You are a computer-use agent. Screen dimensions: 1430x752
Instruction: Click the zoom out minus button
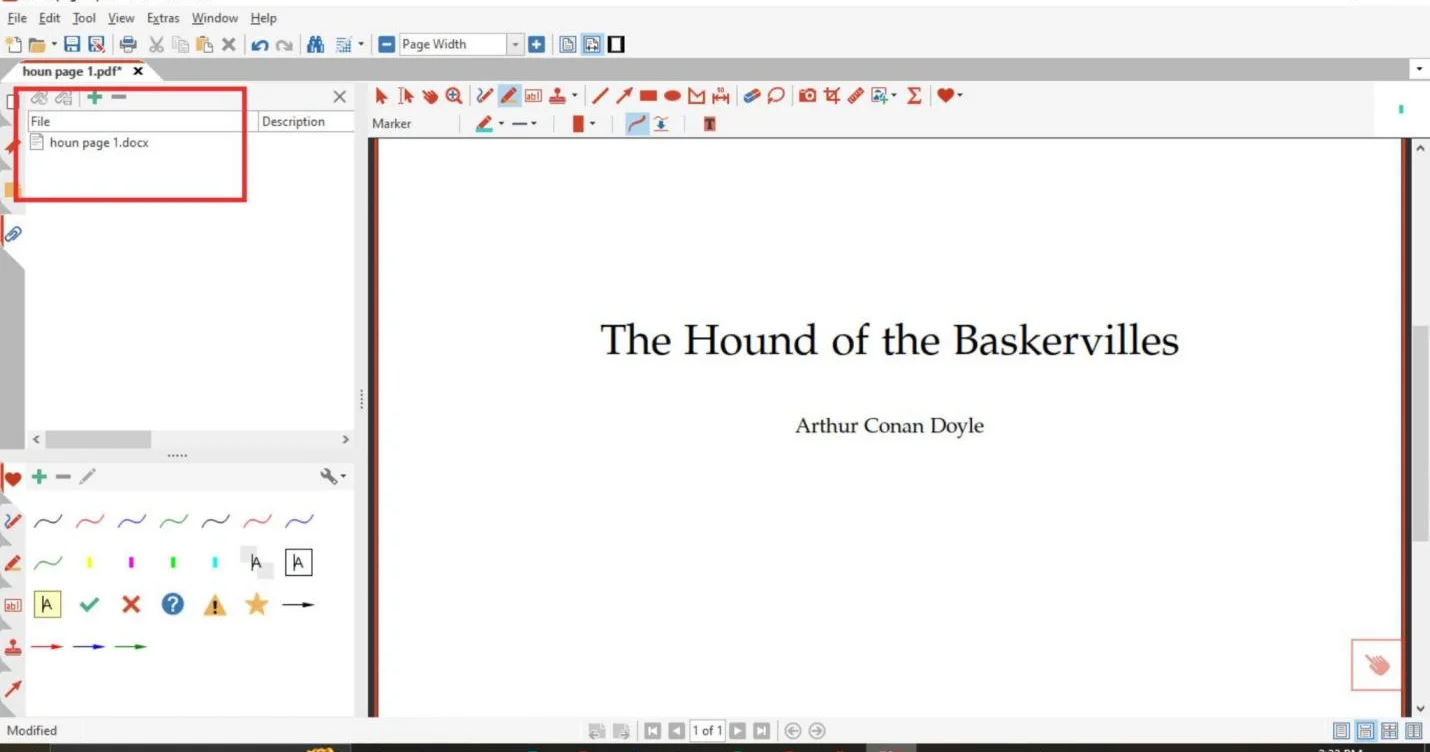click(x=386, y=44)
